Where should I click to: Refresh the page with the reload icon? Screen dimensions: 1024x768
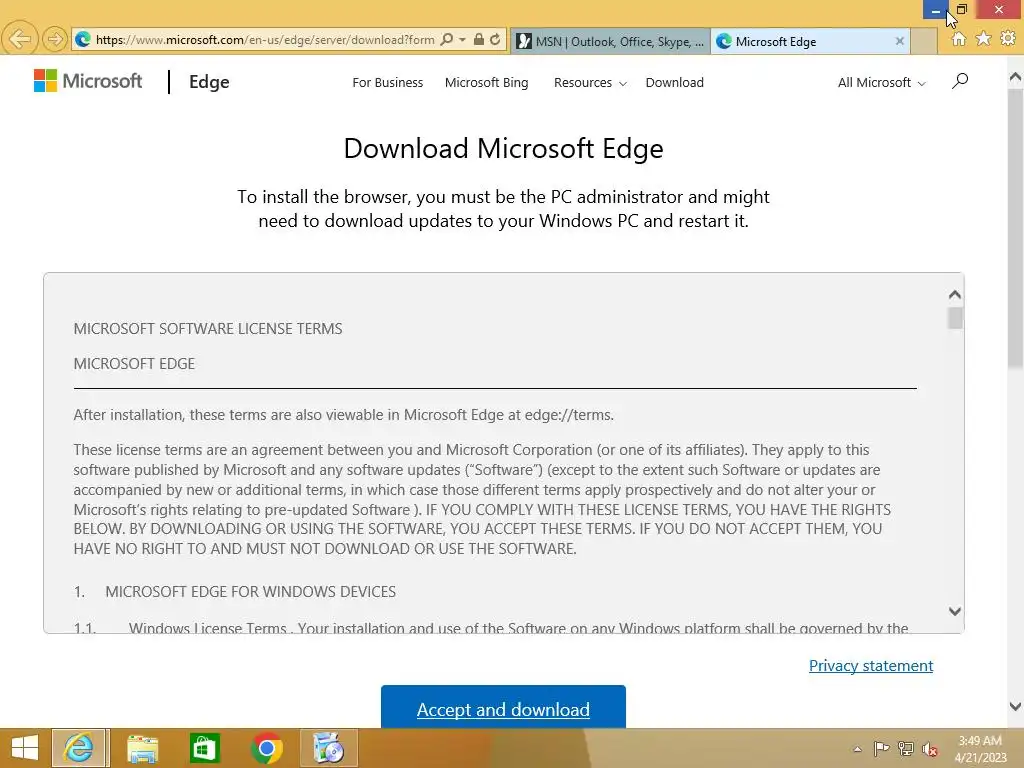tap(496, 39)
